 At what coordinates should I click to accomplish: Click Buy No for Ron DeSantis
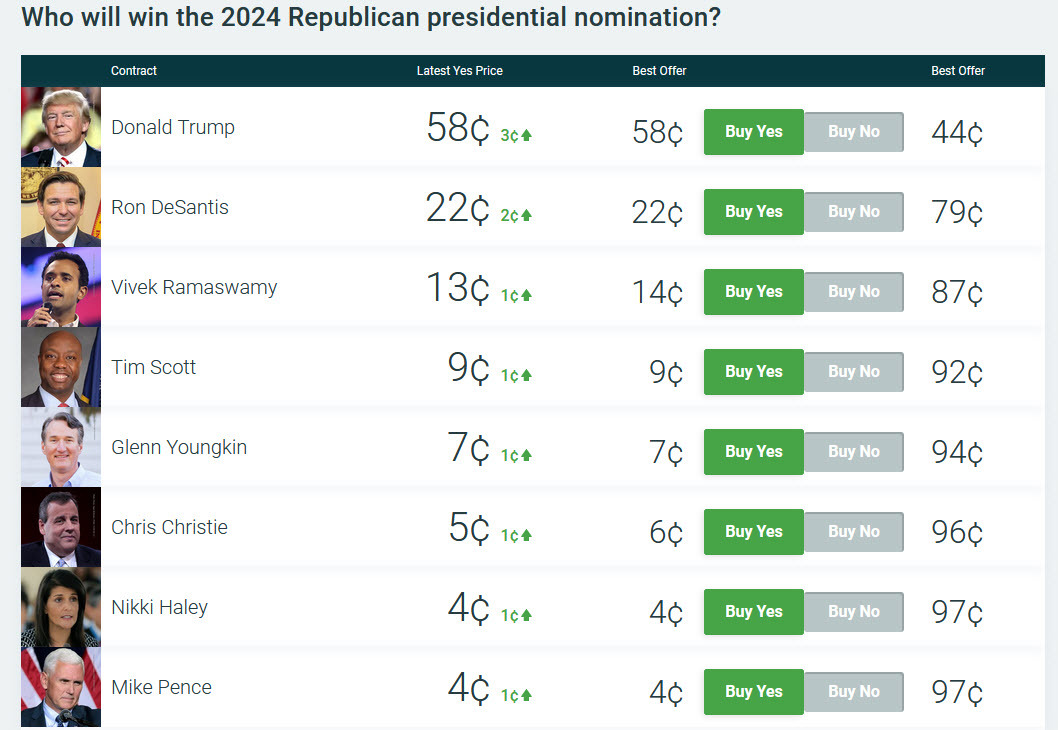coord(853,211)
